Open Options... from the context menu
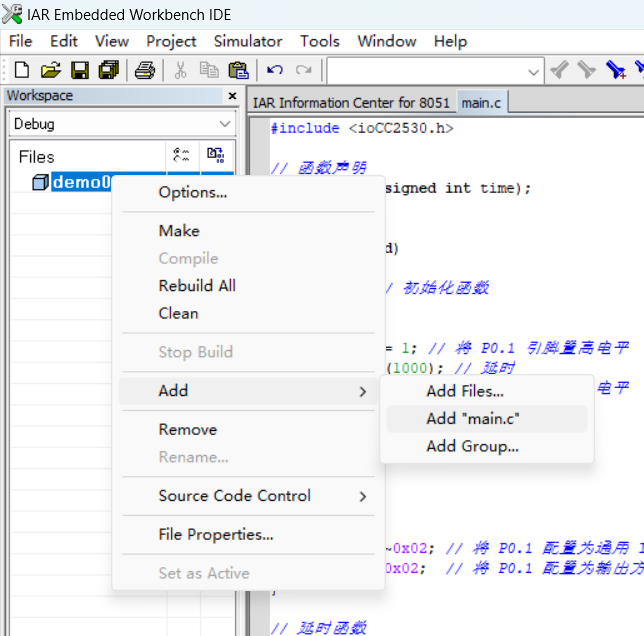 pos(192,192)
